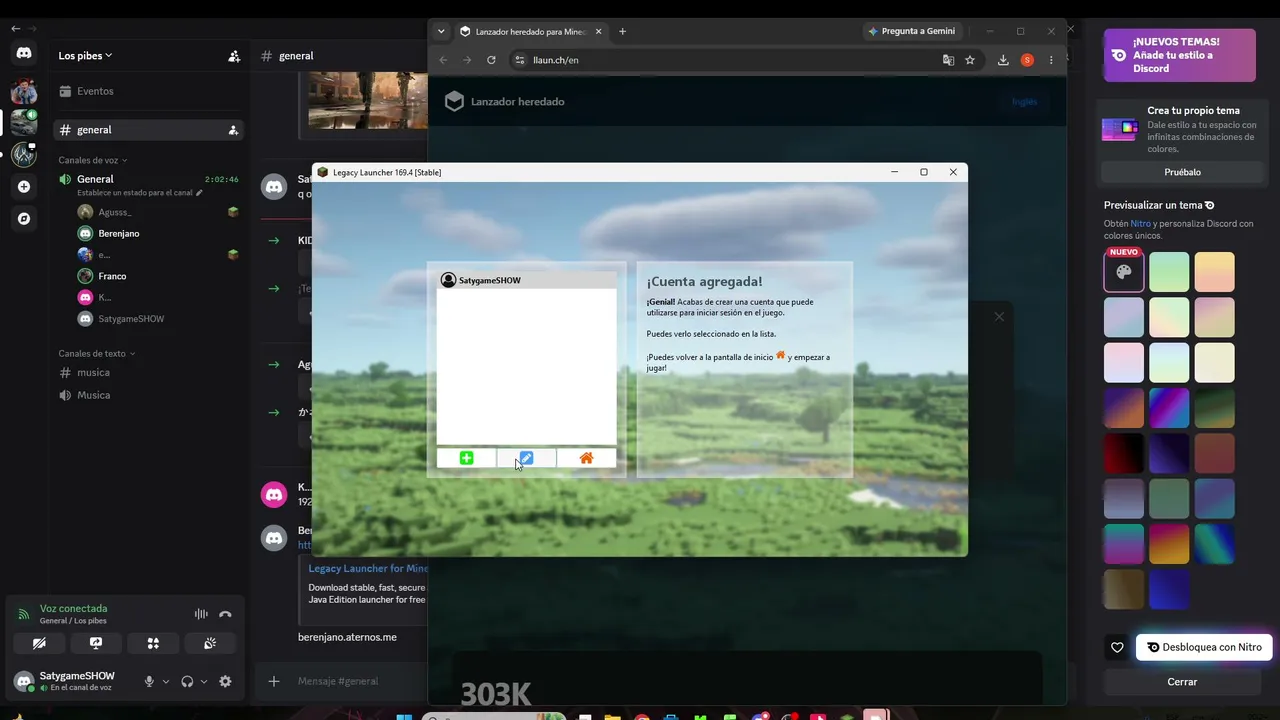Image resolution: width=1280 pixels, height=720 pixels.
Task: Choose the custom palette theme marked NUEVO
Action: pyautogui.click(x=1124, y=272)
